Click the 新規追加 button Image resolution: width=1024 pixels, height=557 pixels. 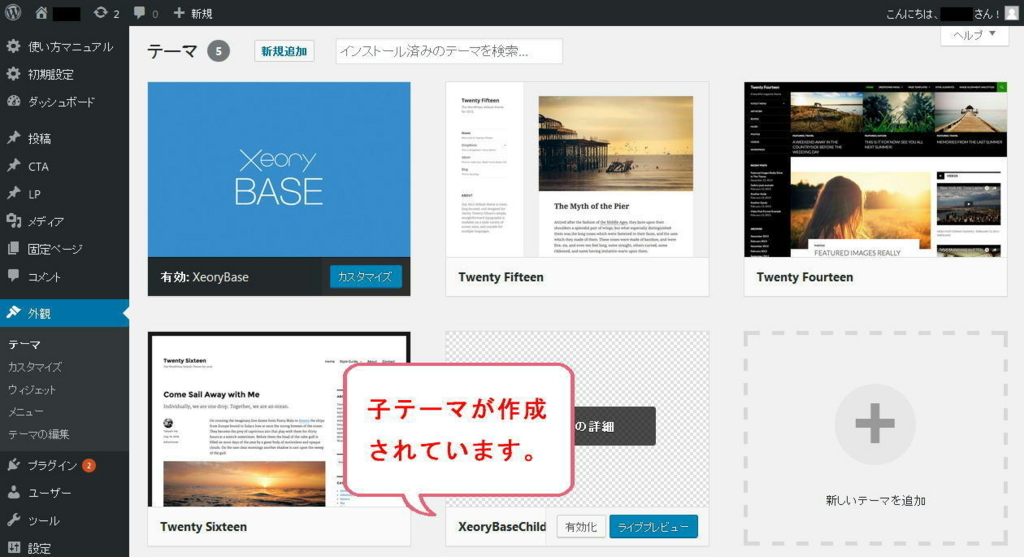[284, 51]
